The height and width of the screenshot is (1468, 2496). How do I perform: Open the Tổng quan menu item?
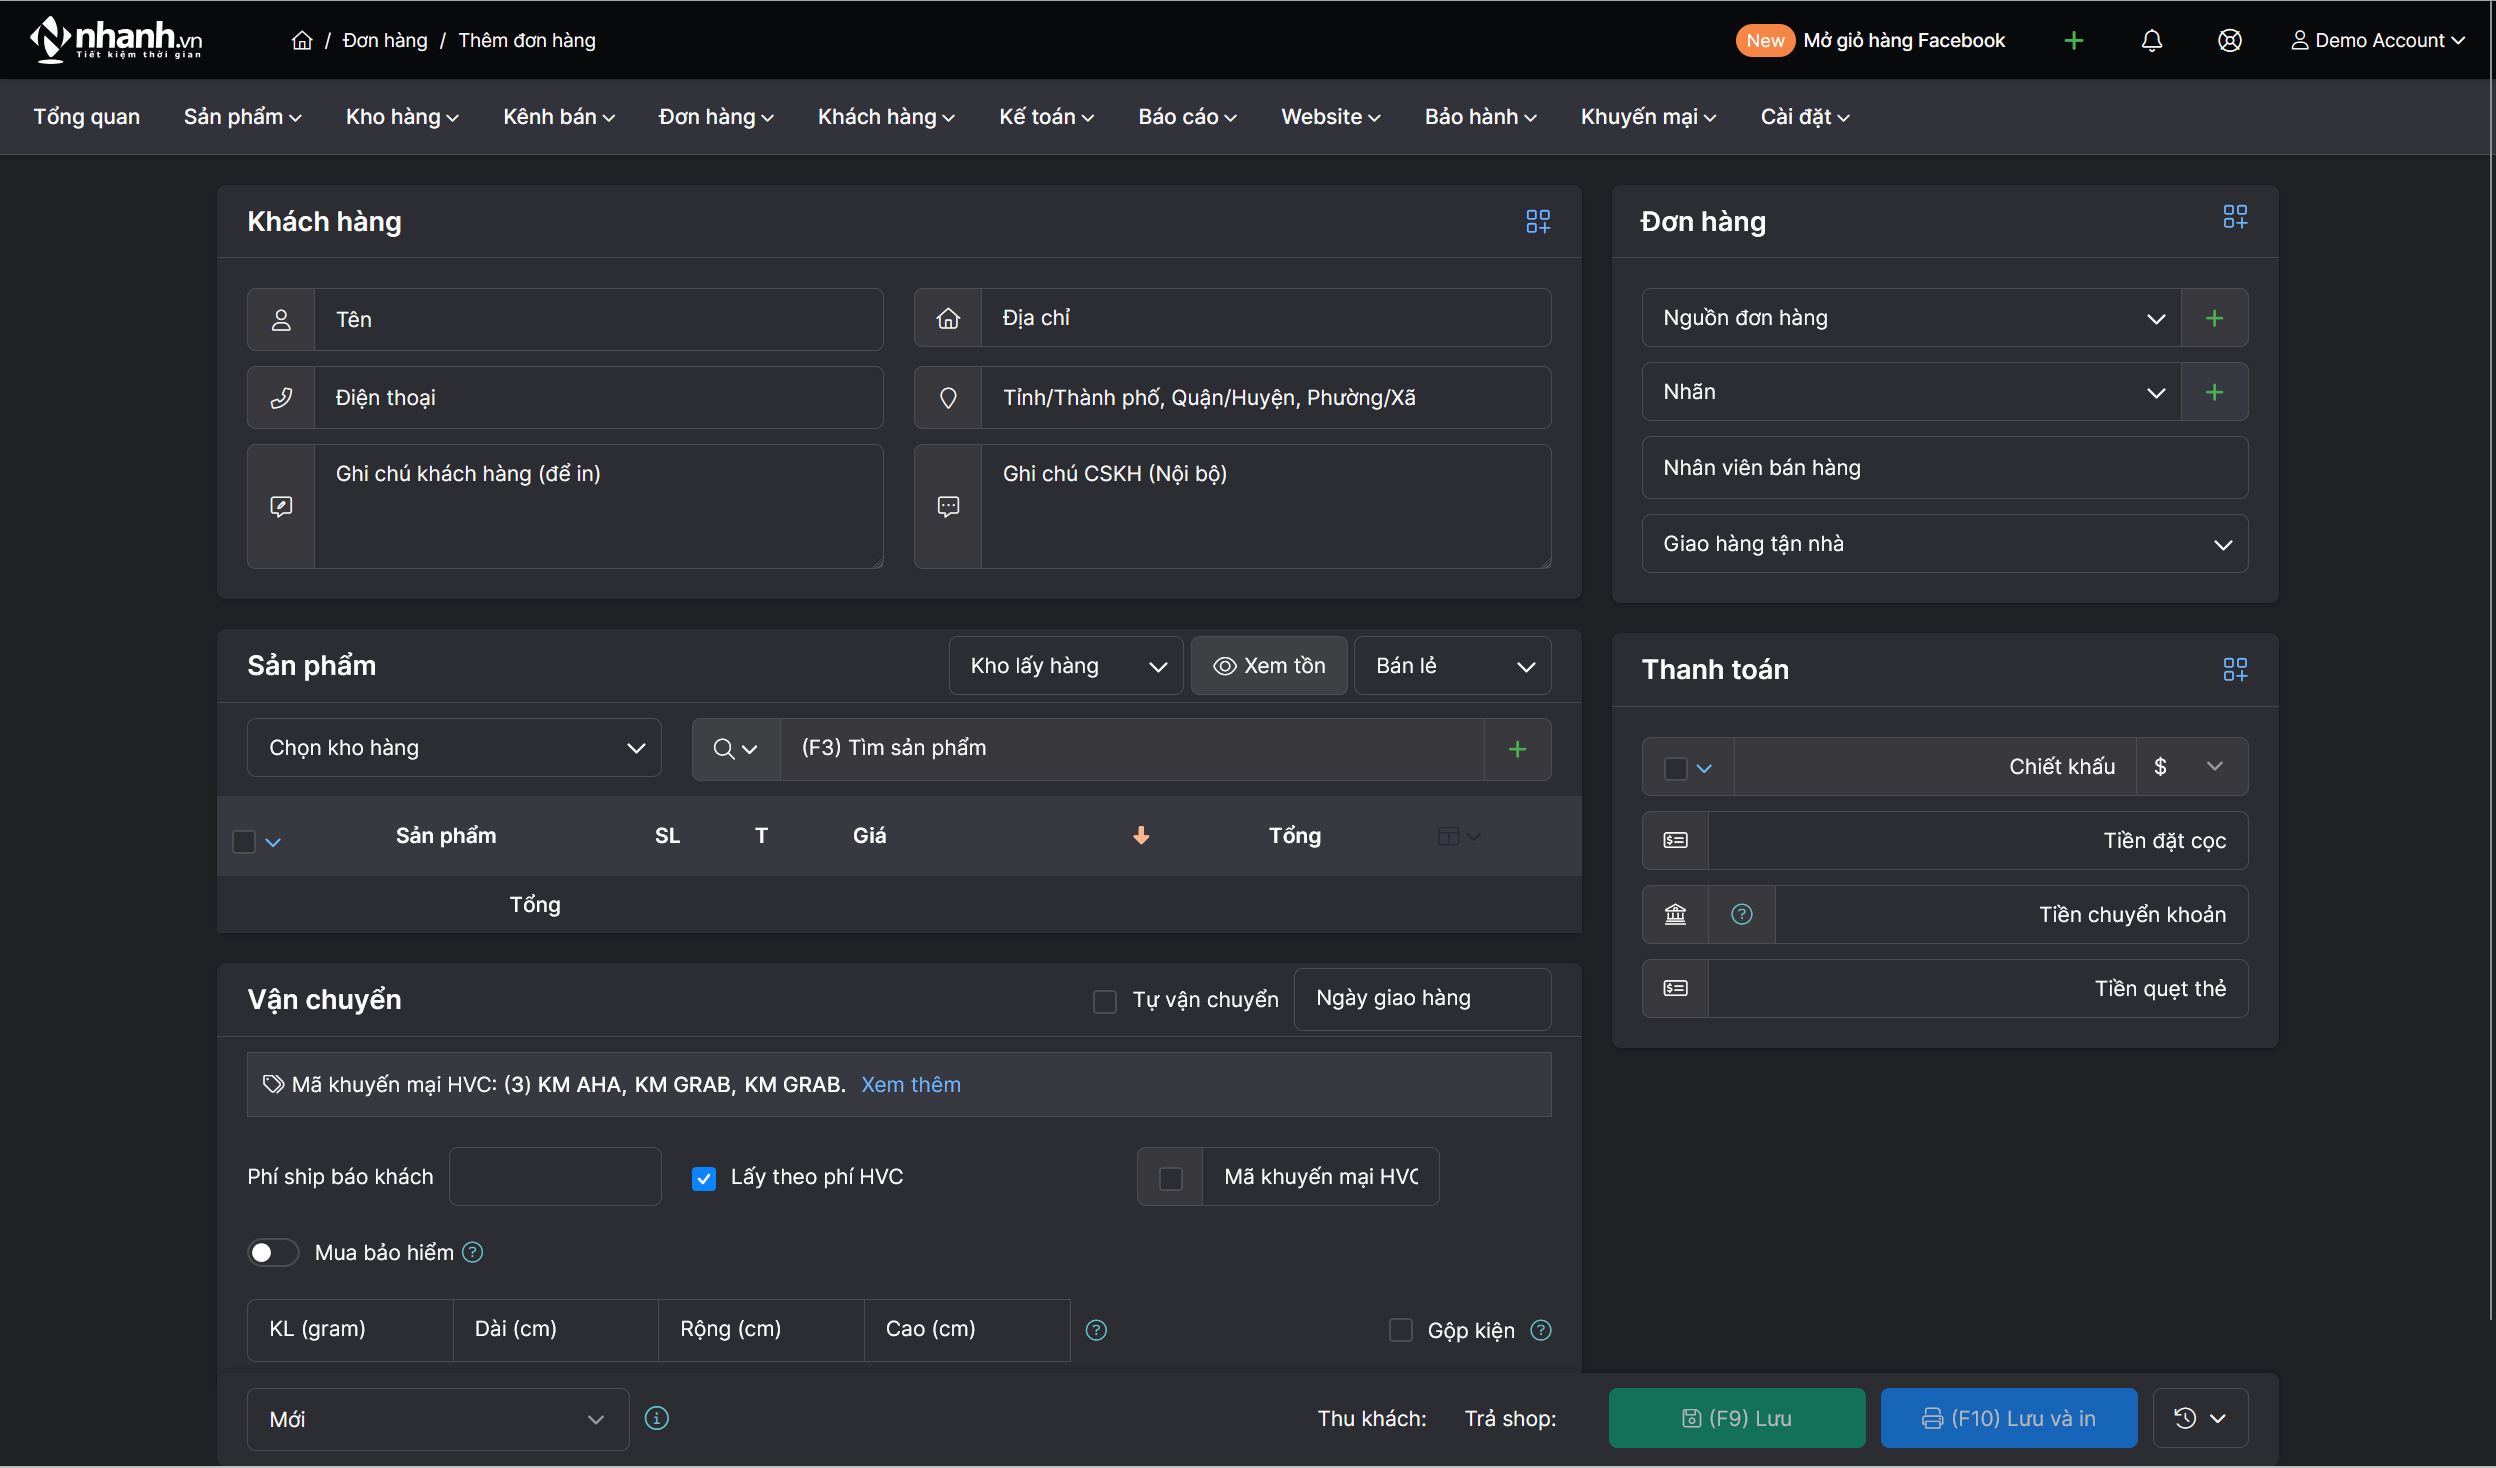[87, 117]
